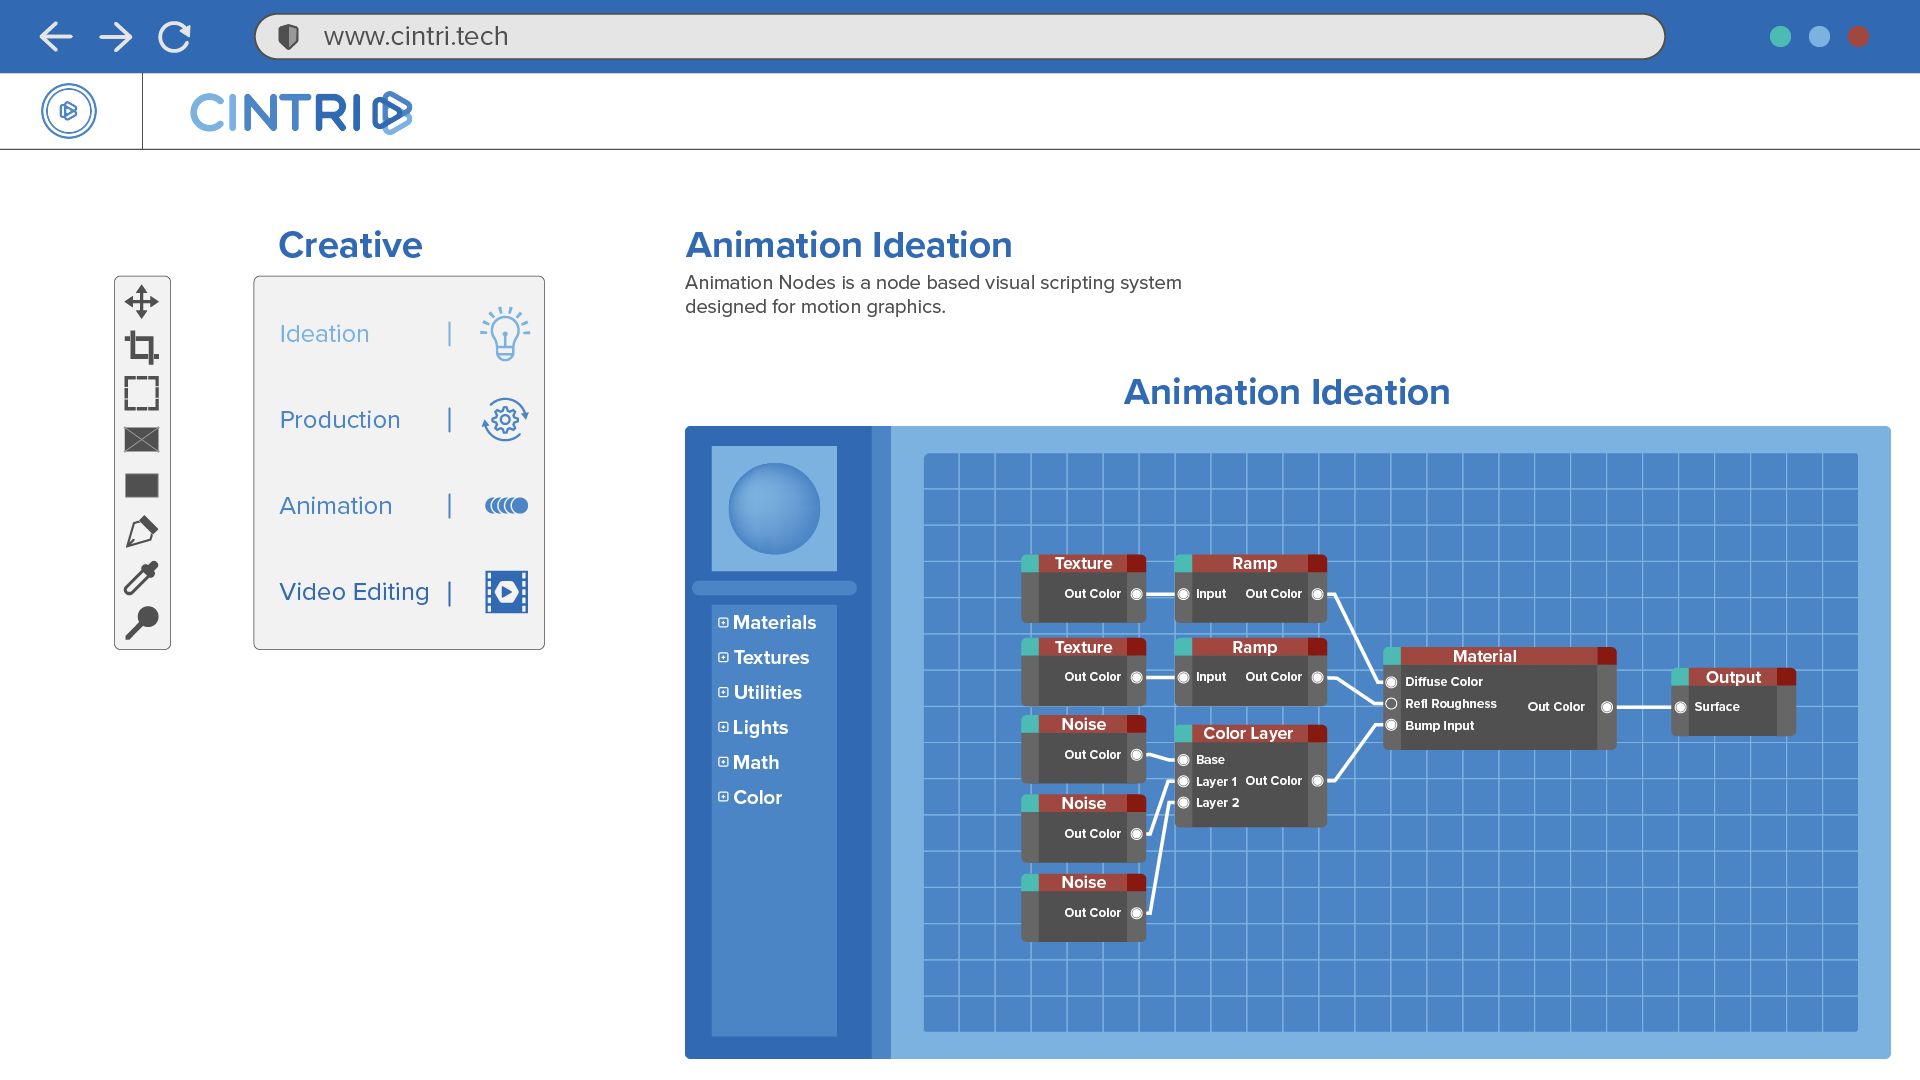The image size is (1920, 1080).
Task: Select the Move tool icon
Action: [x=141, y=301]
